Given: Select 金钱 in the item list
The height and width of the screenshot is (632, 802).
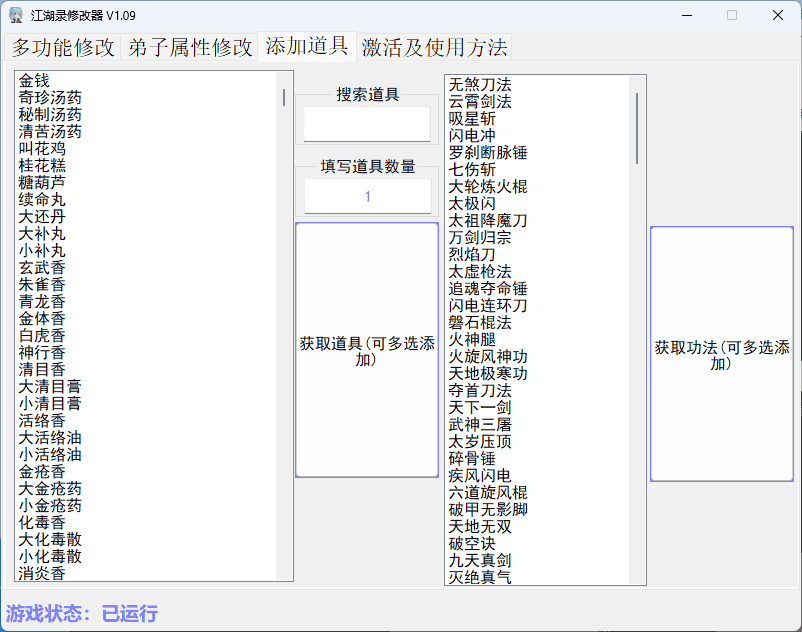Looking at the screenshot, I should point(34,80).
